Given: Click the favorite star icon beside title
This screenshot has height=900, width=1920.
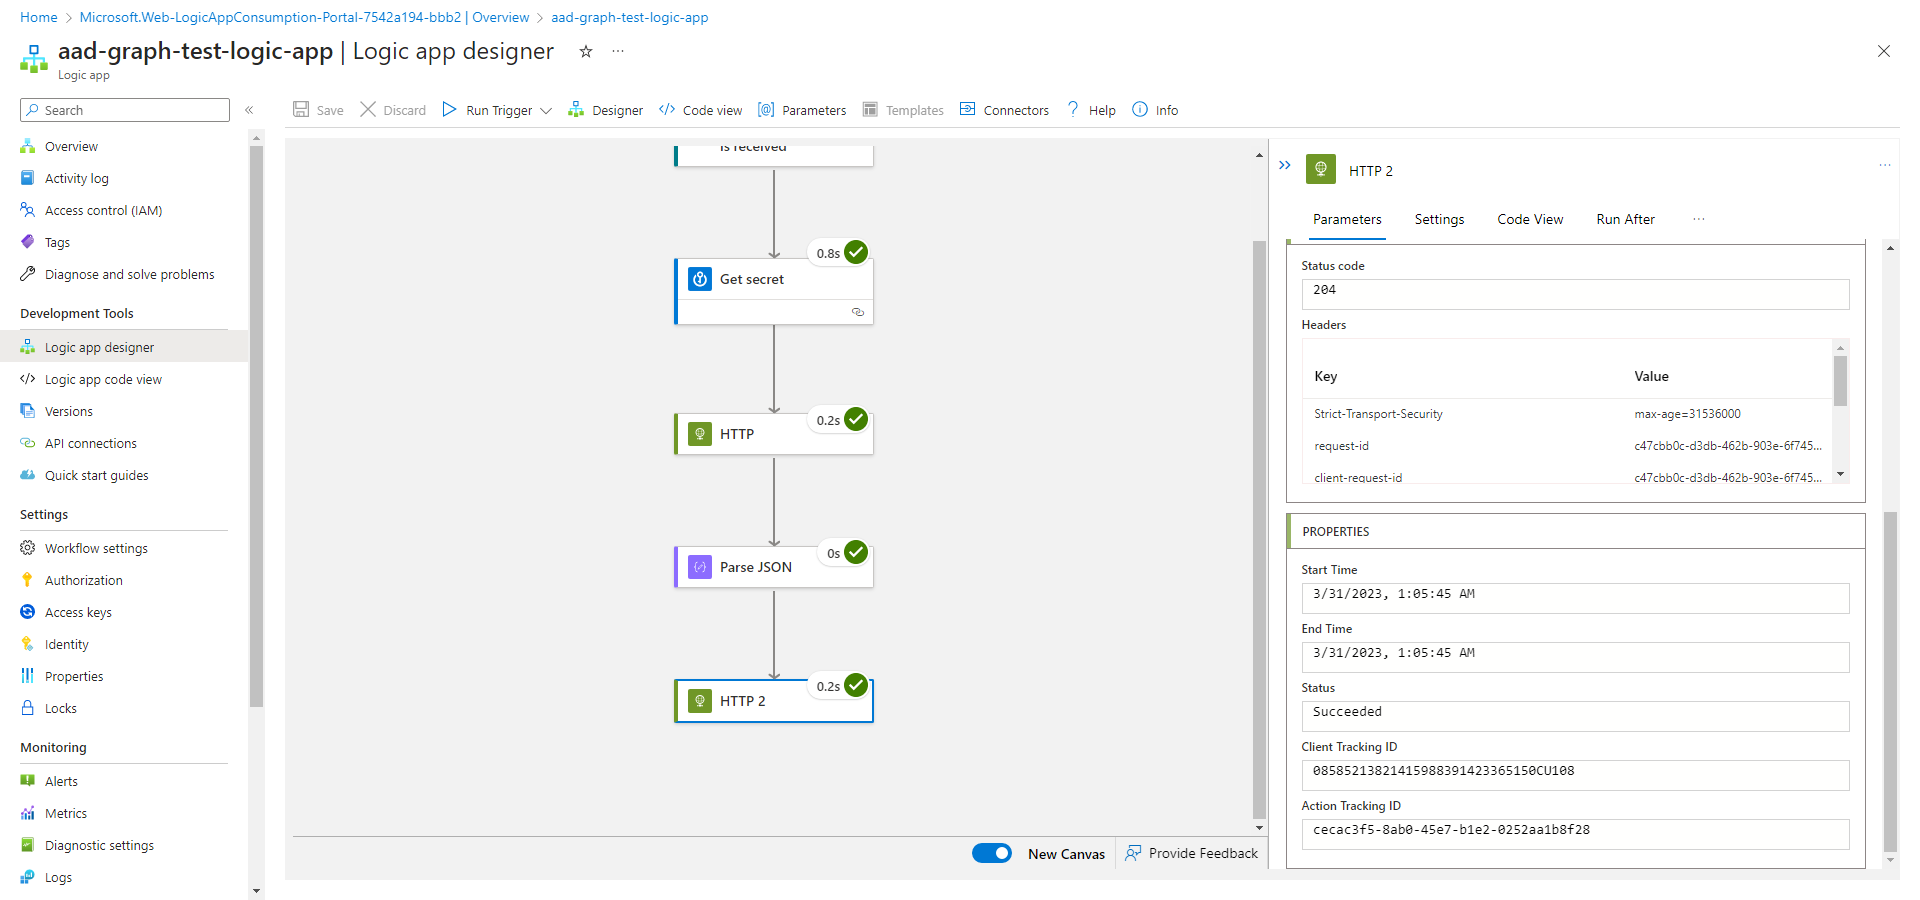Looking at the screenshot, I should coord(586,52).
